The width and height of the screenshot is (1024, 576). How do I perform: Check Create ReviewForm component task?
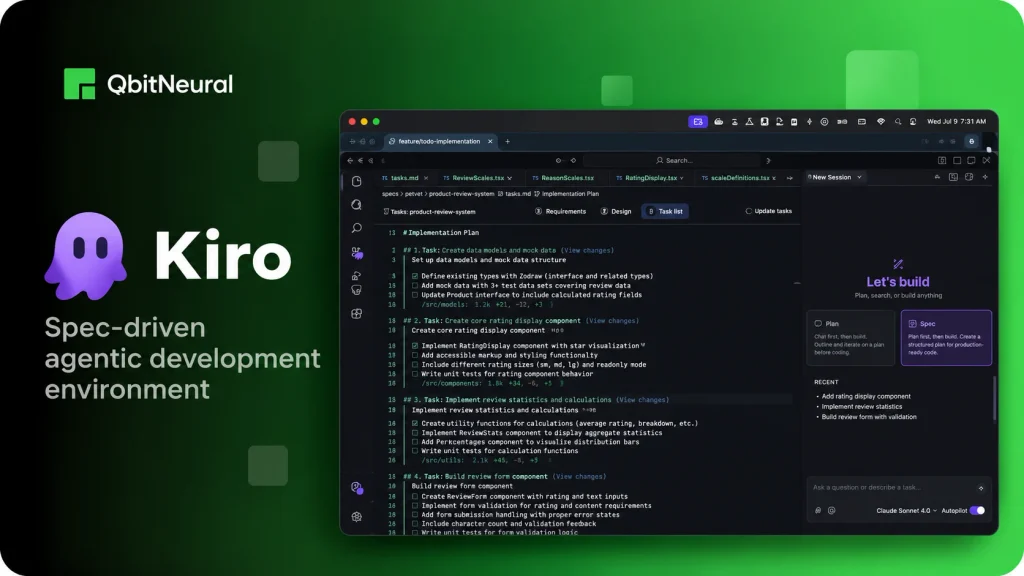pyautogui.click(x=415, y=497)
